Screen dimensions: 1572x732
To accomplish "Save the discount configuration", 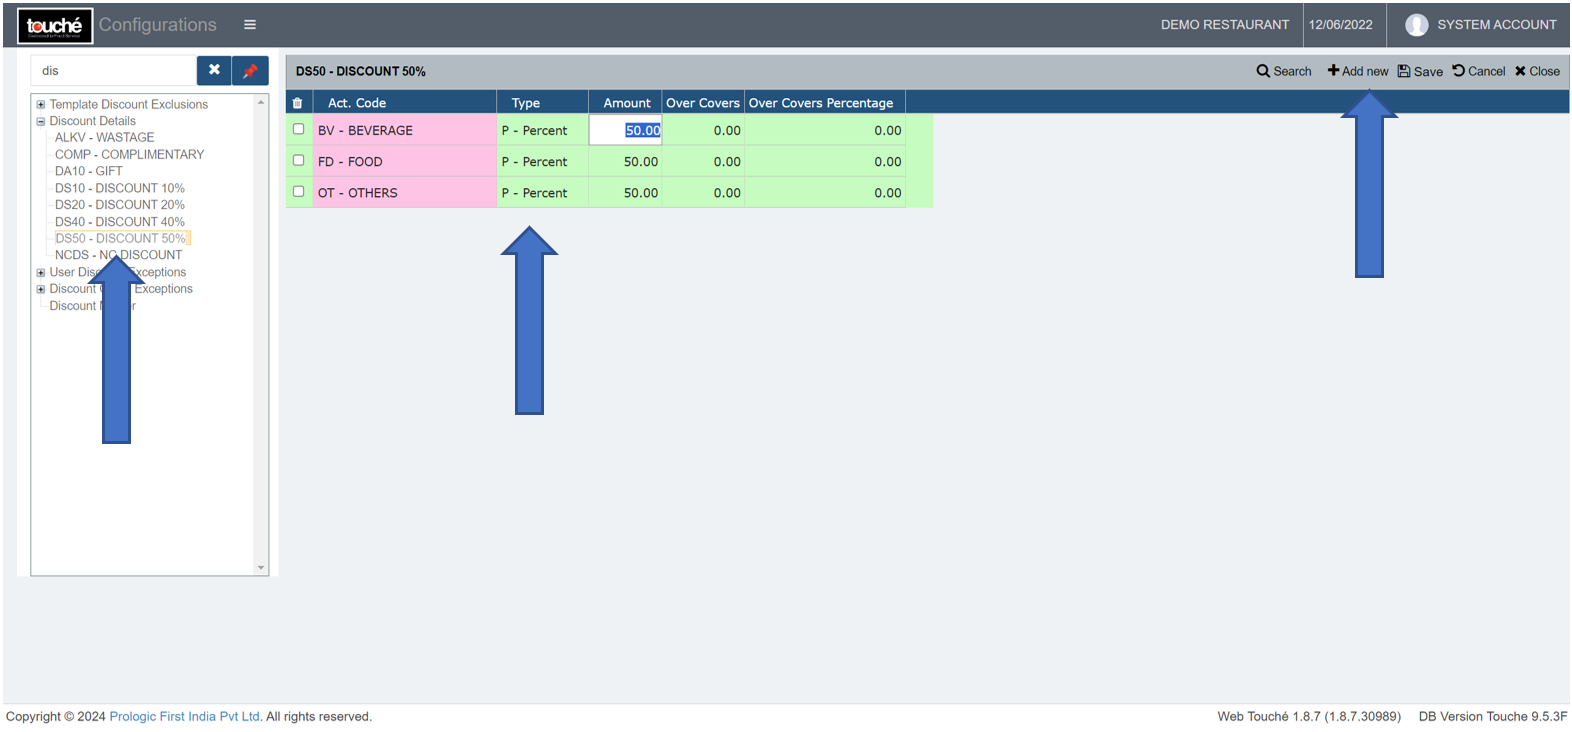I will (x=1420, y=71).
